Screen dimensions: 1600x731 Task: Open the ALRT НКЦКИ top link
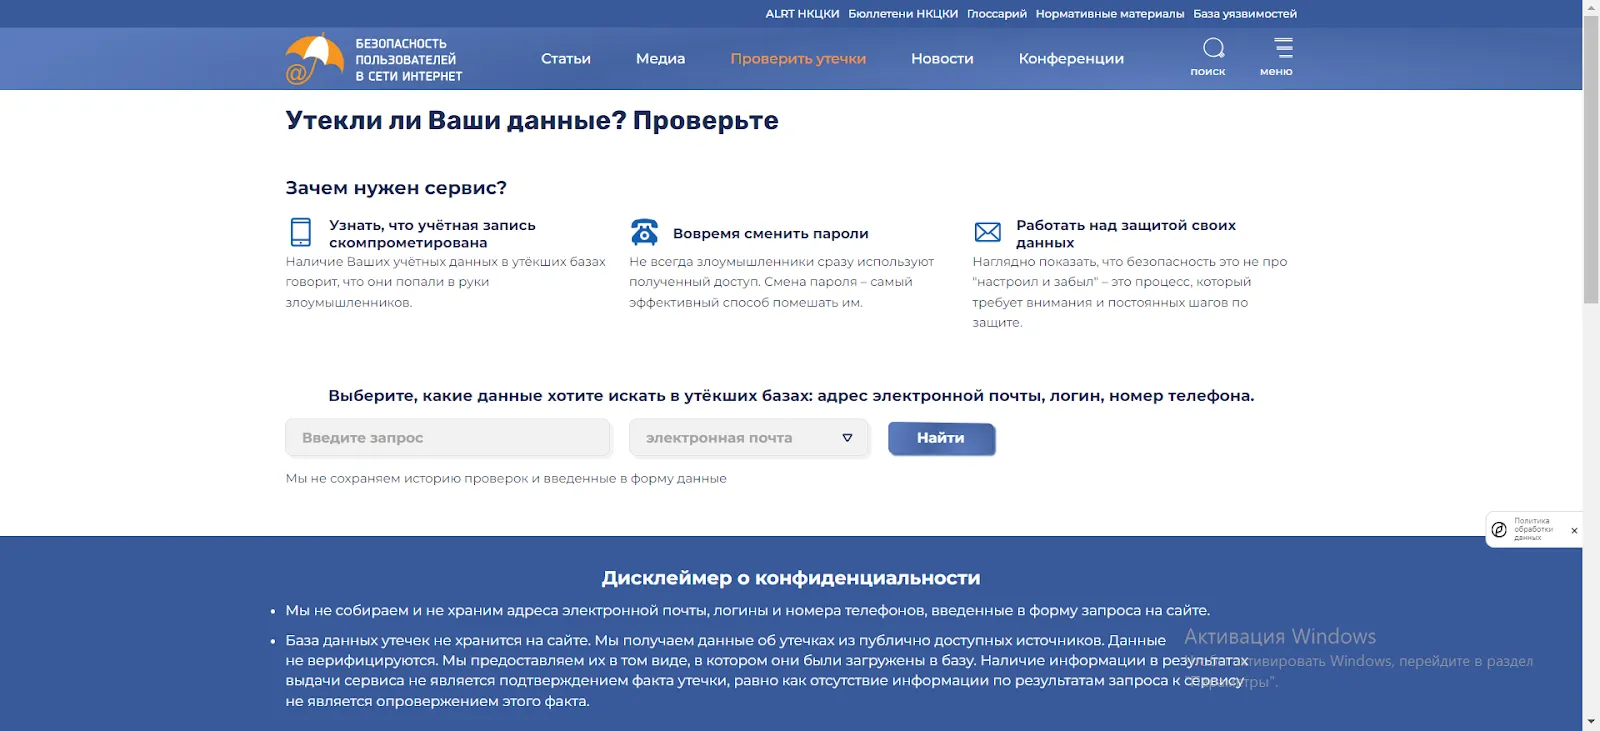802,14
